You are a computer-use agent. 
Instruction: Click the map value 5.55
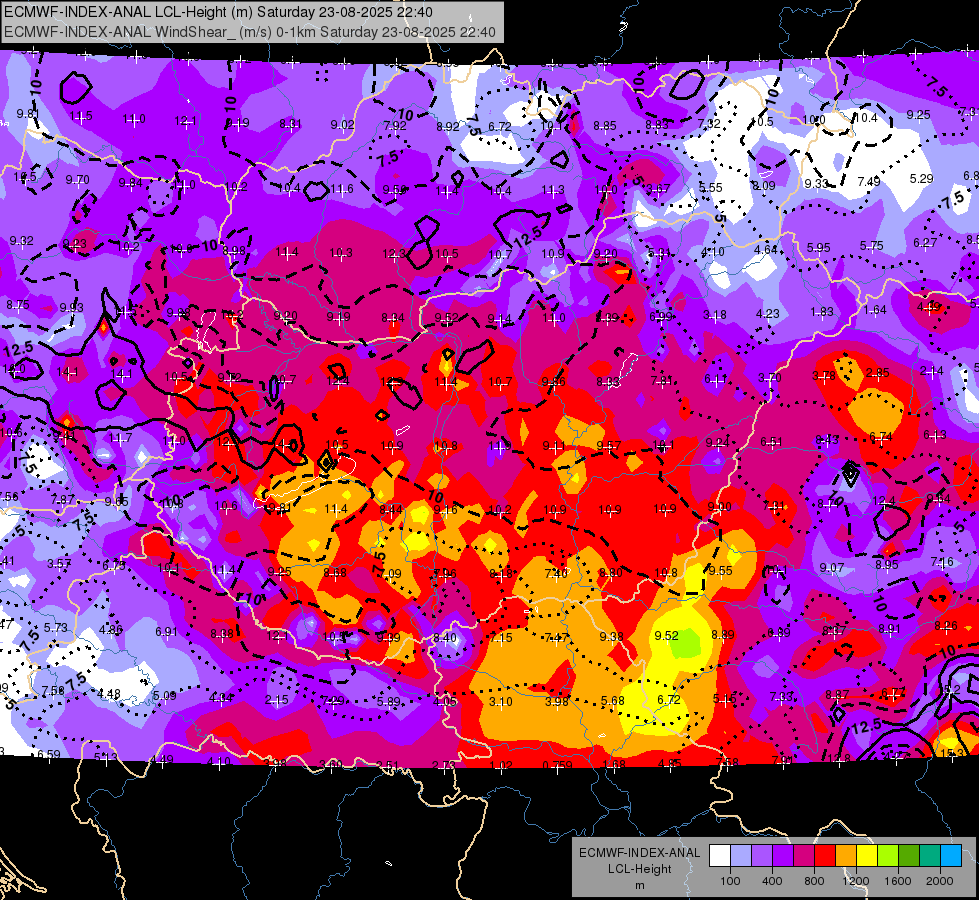pos(711,187)
